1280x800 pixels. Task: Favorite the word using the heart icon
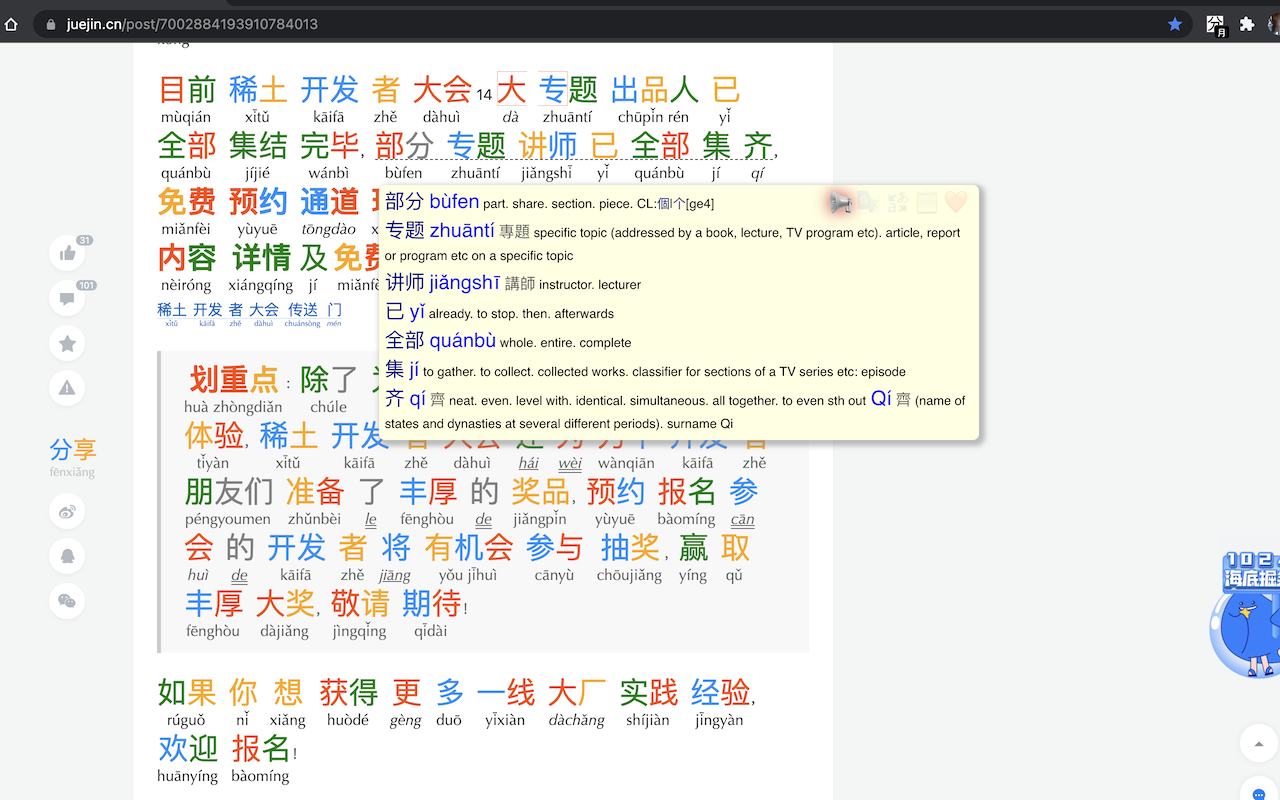(954, 202)
